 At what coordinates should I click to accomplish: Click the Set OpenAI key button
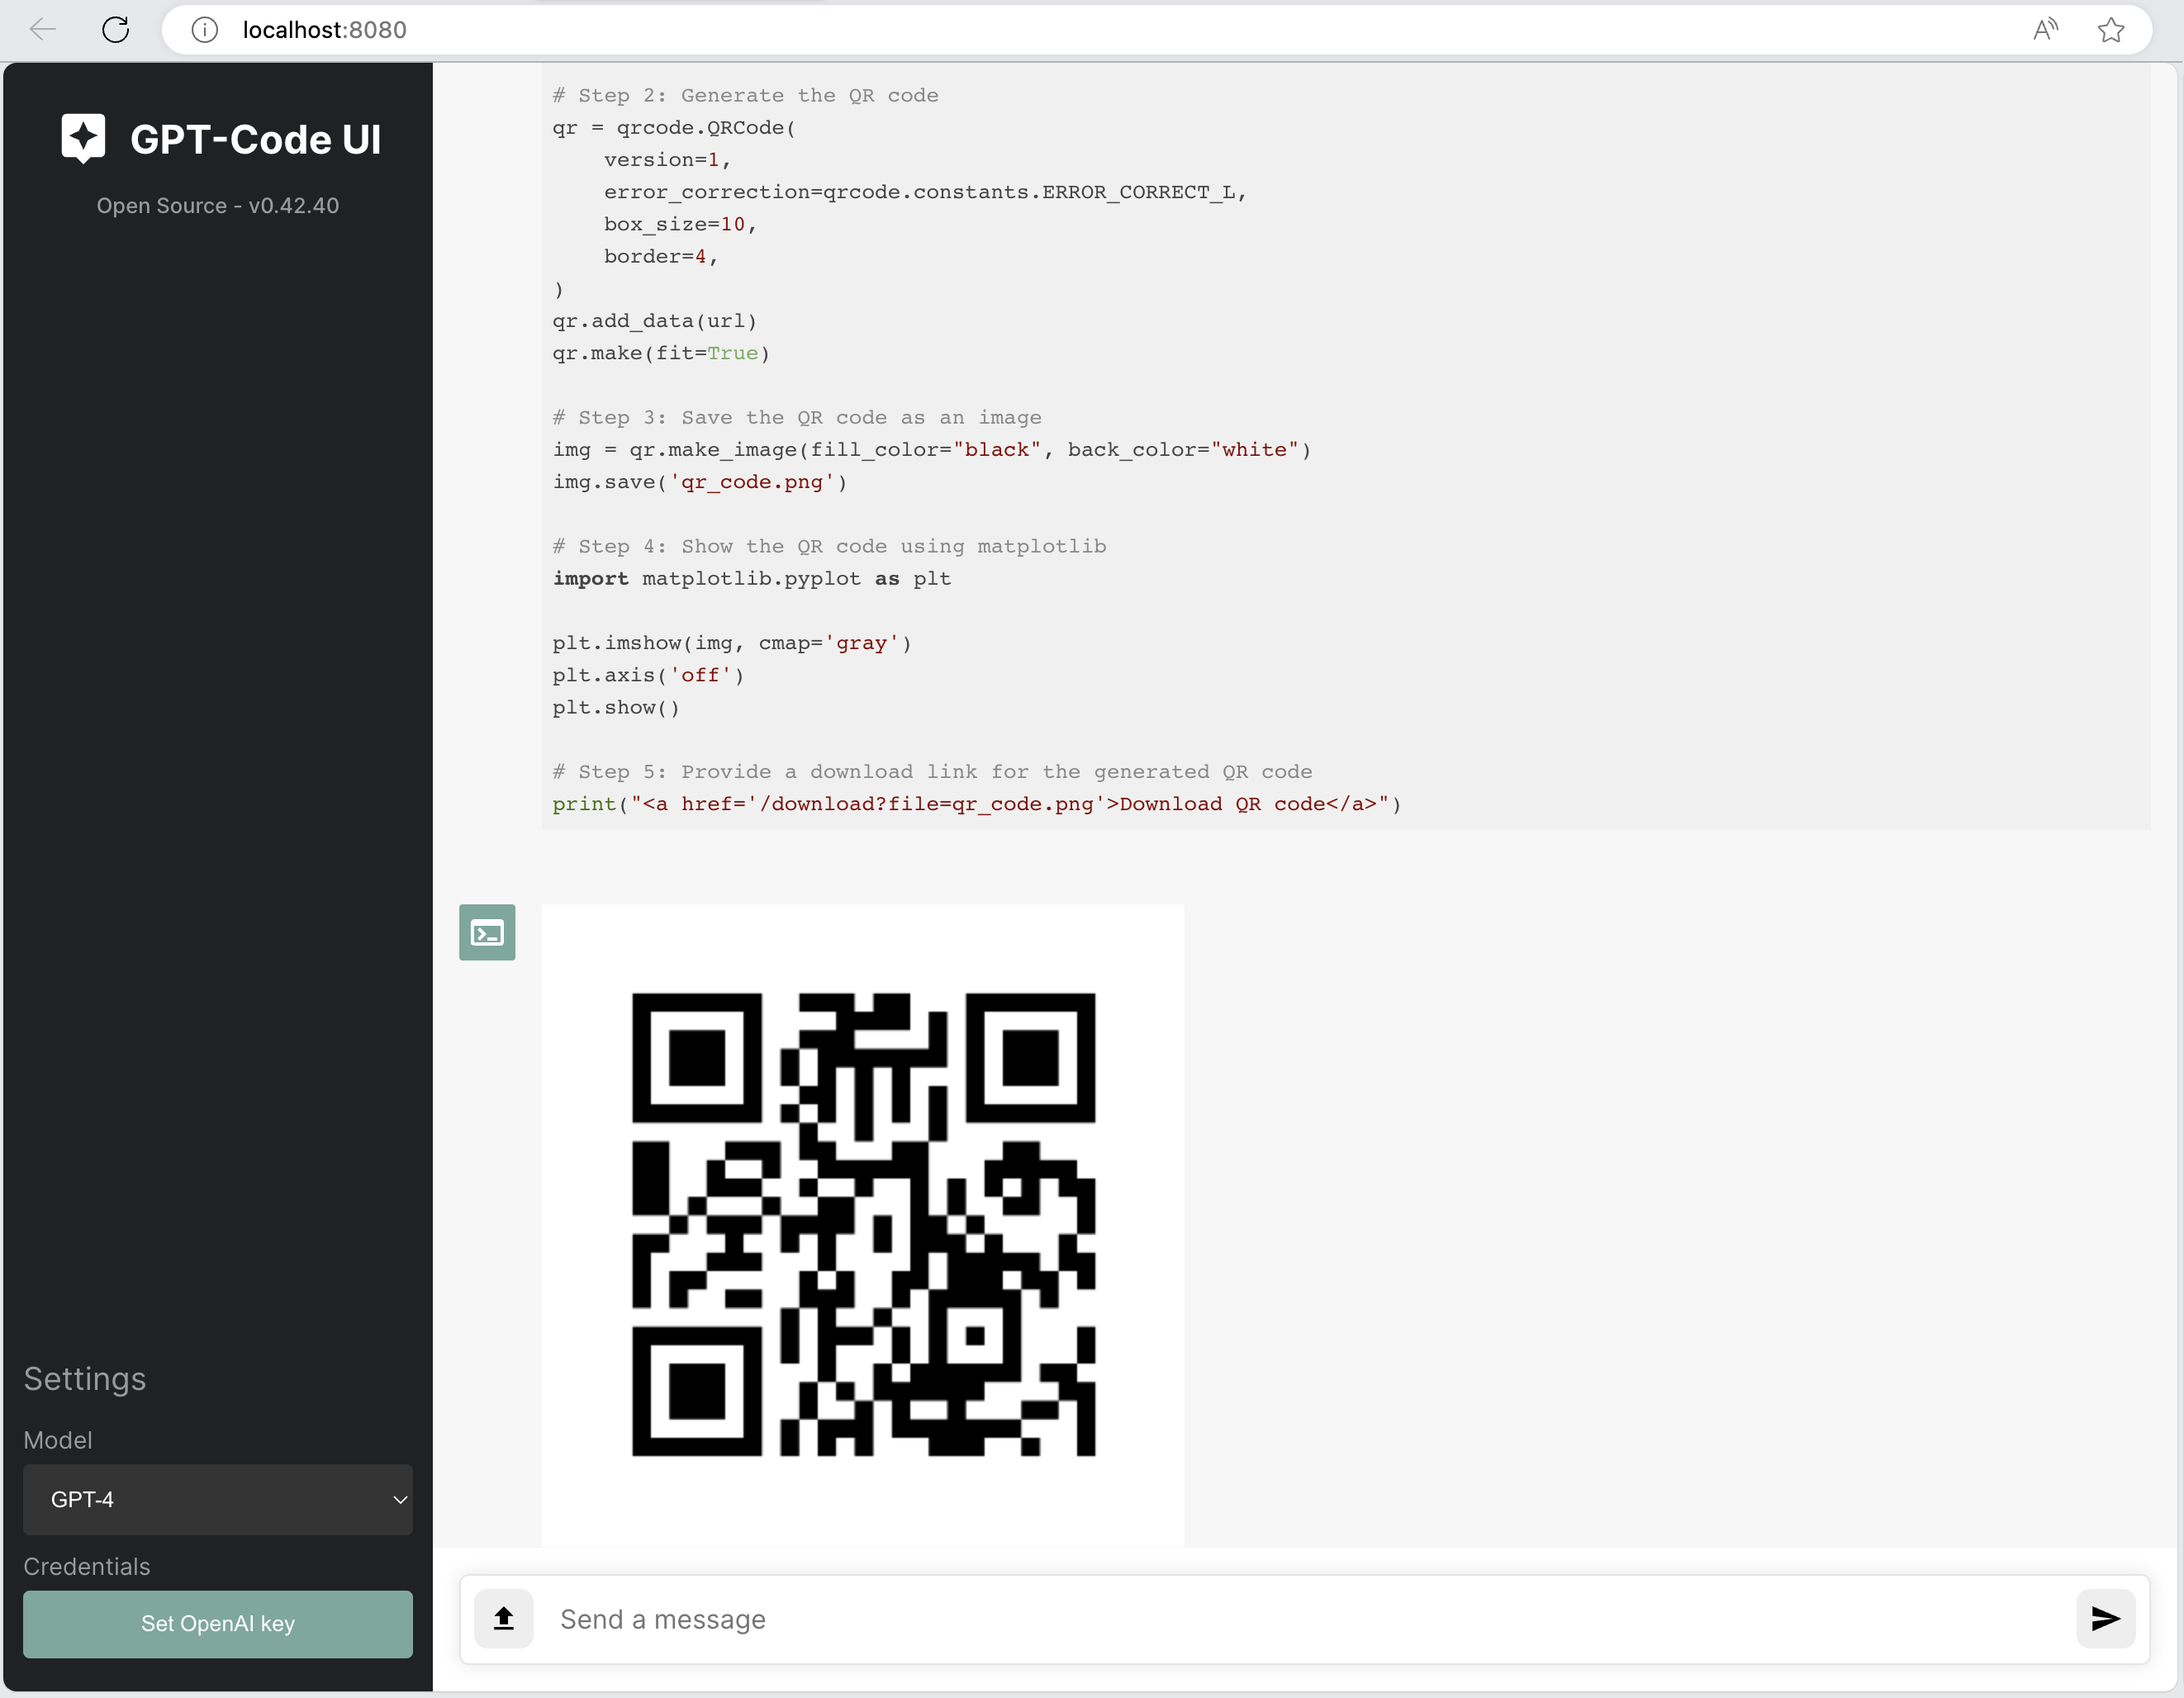point(217,1624)
